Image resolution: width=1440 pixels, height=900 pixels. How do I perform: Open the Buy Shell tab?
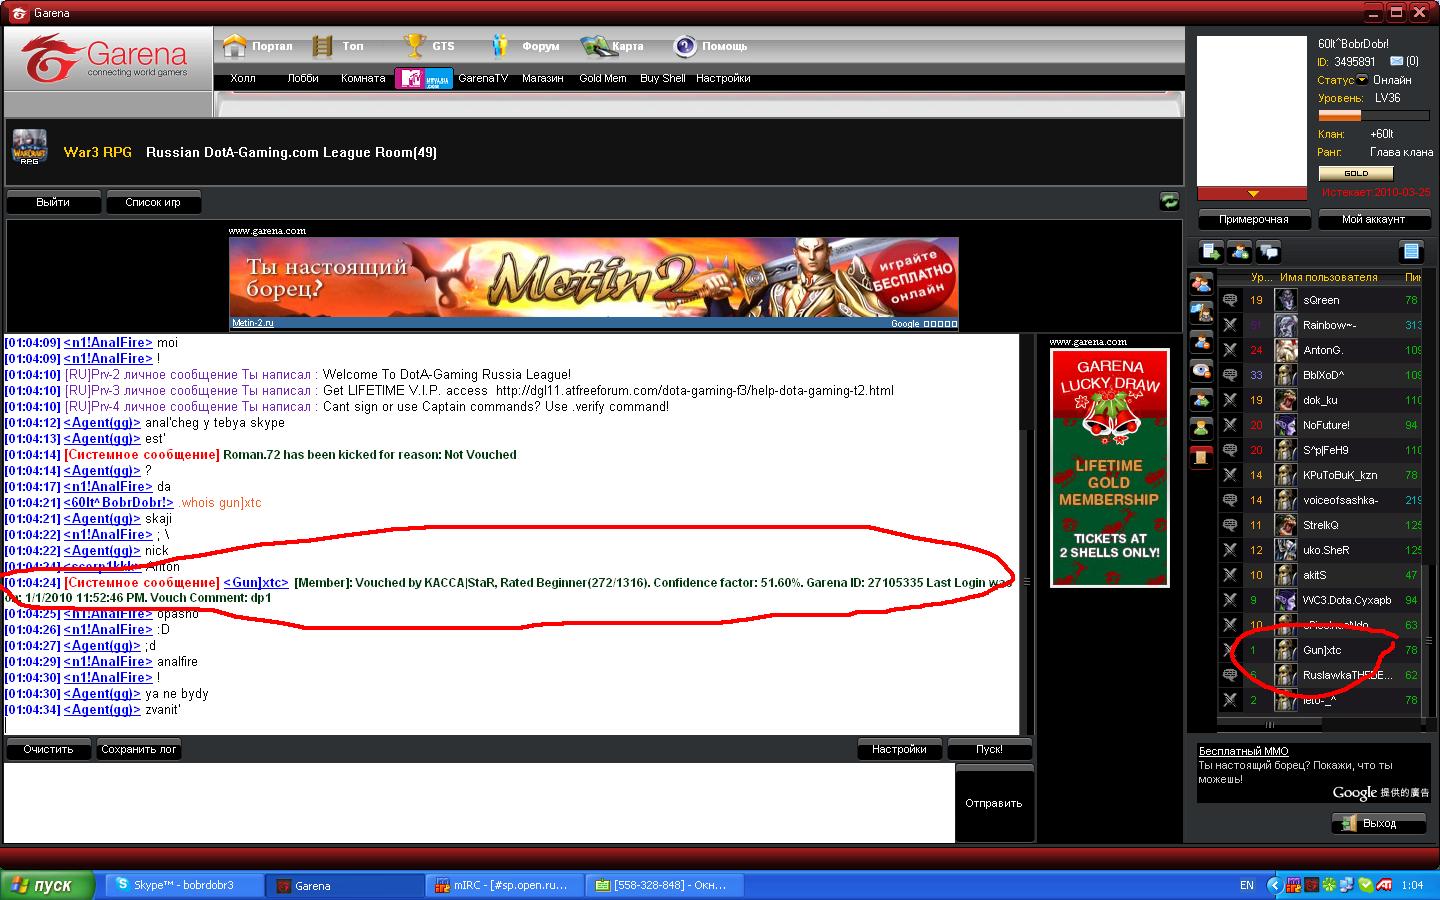[x=663, y=78]
